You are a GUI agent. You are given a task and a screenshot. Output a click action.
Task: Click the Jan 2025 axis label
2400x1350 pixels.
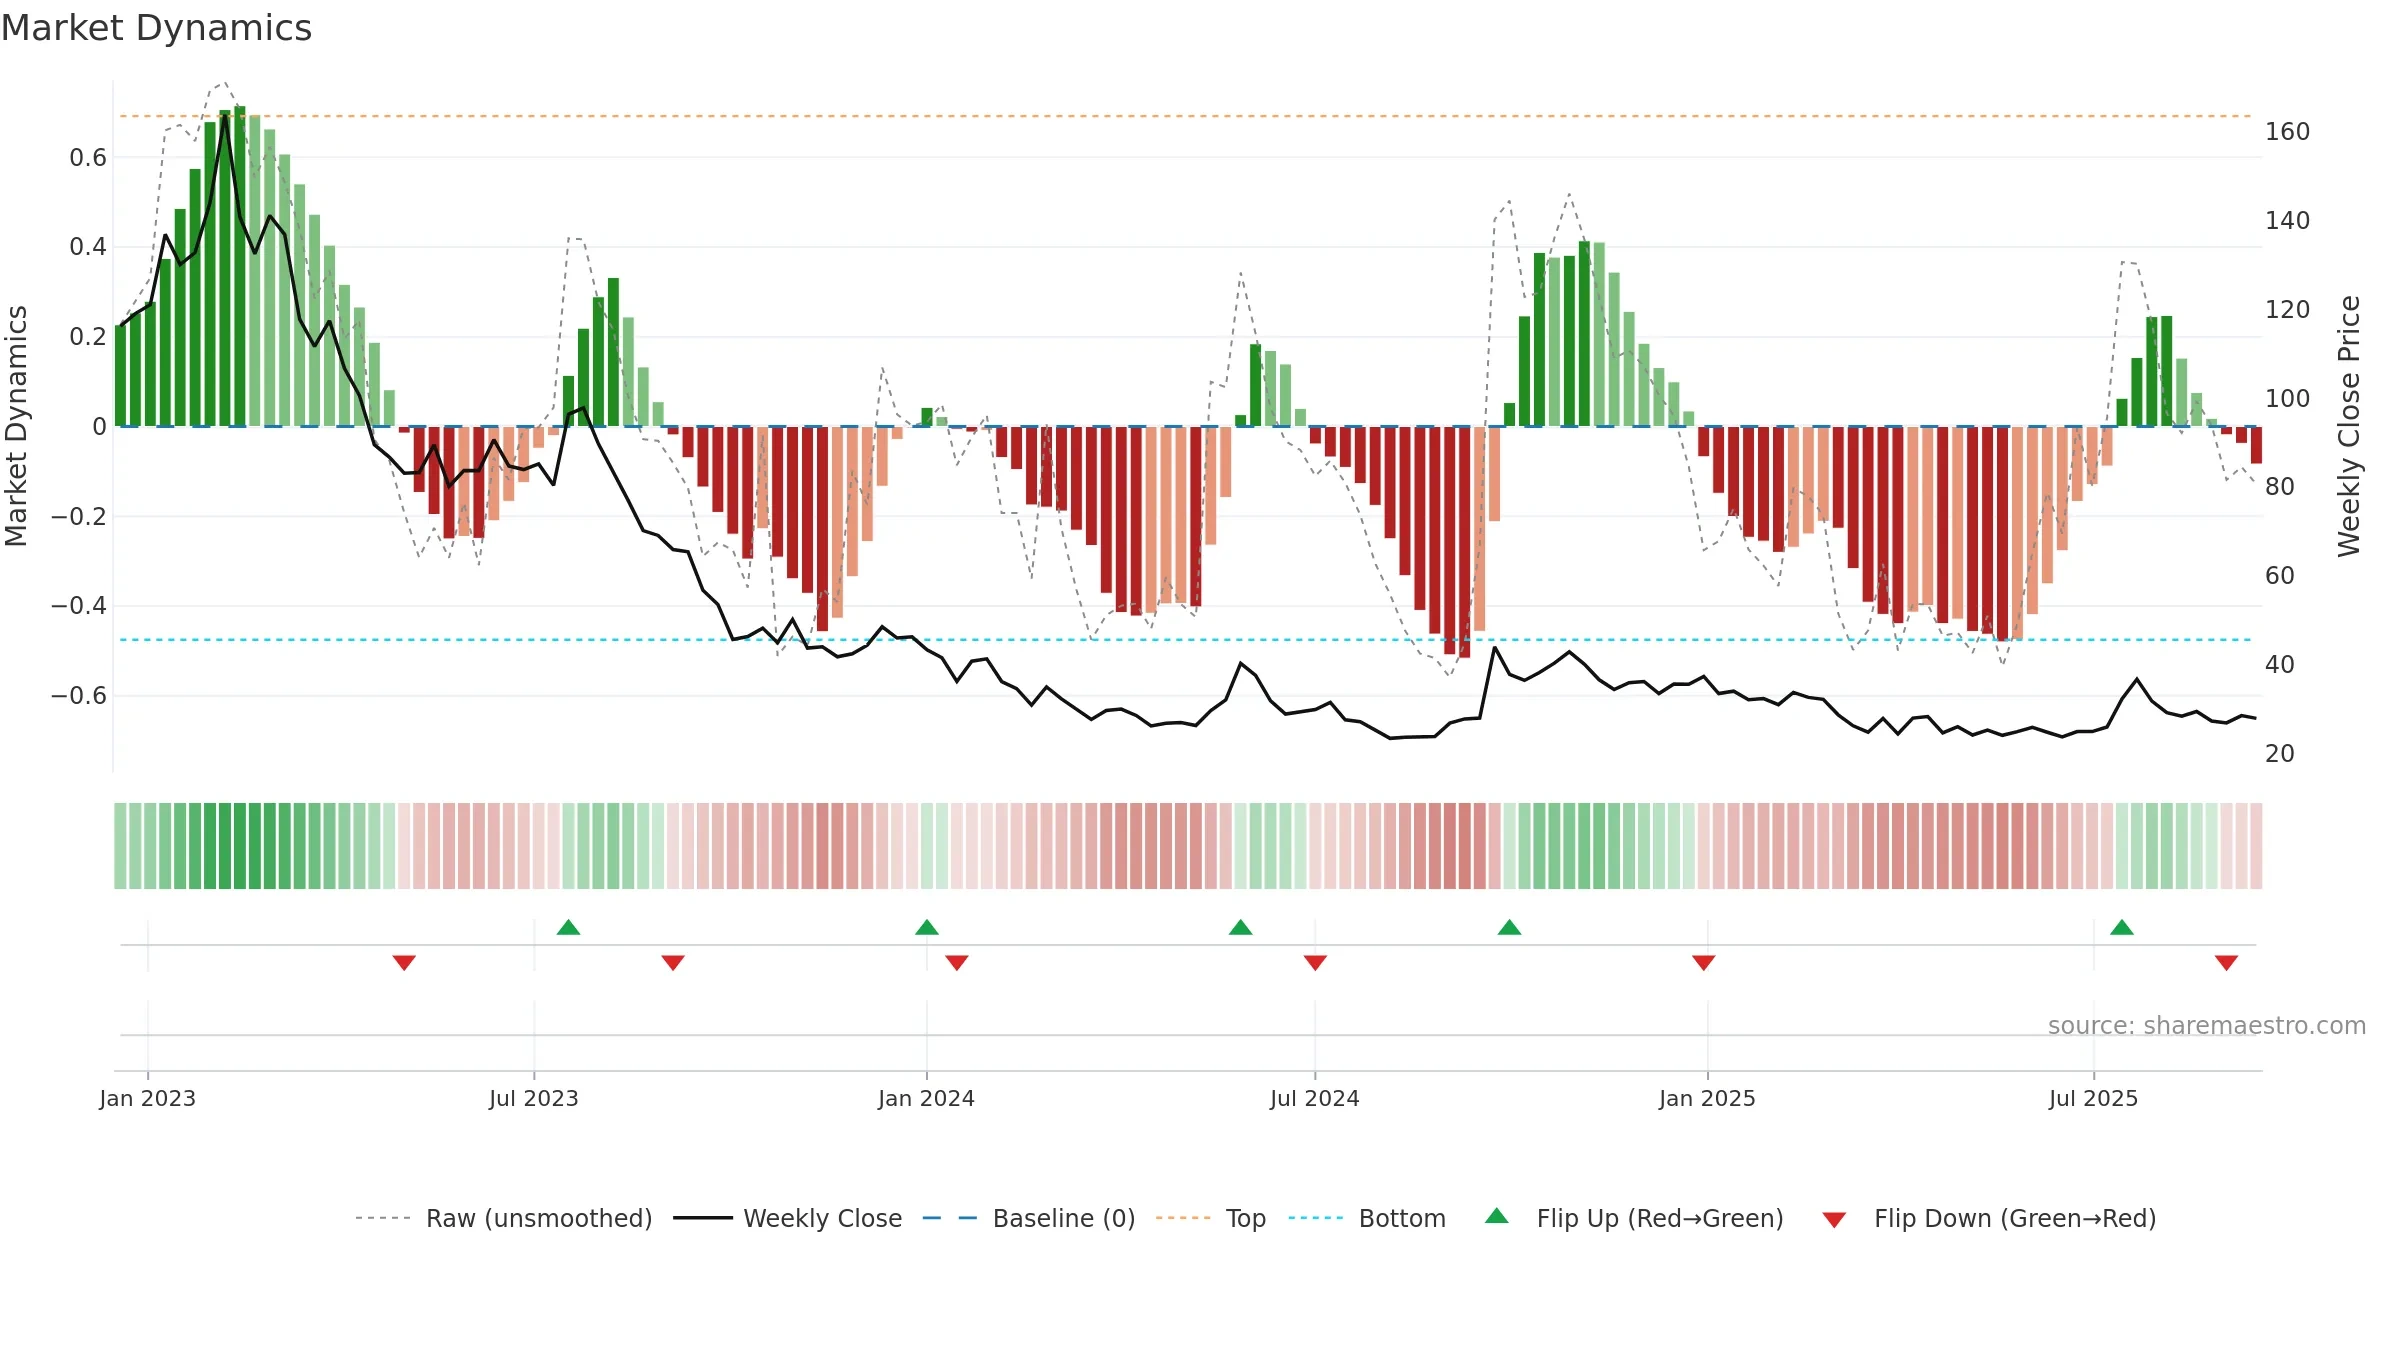point(1707,1098)
